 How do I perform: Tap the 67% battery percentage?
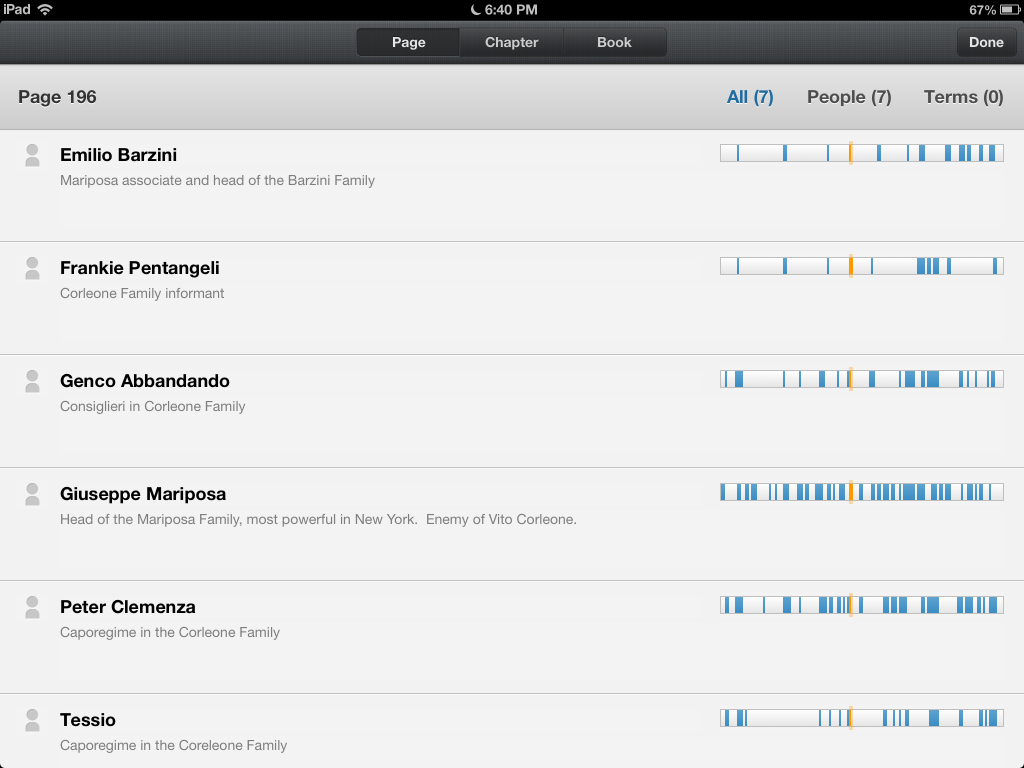tap(982, 10)
